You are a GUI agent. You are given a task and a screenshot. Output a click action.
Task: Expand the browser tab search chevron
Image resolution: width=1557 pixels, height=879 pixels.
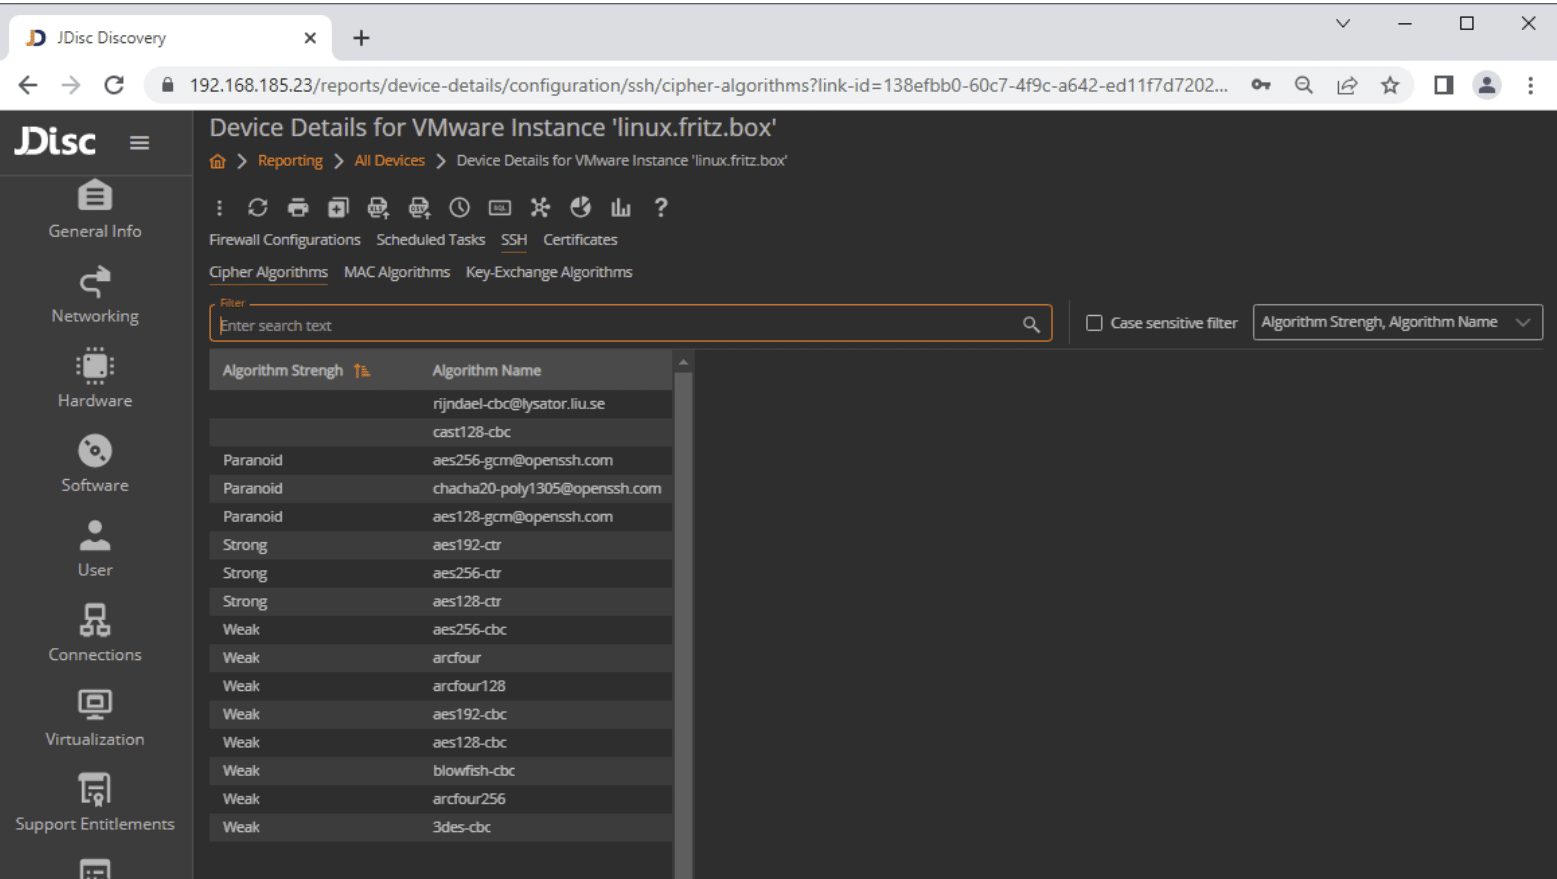point(1342,24)
